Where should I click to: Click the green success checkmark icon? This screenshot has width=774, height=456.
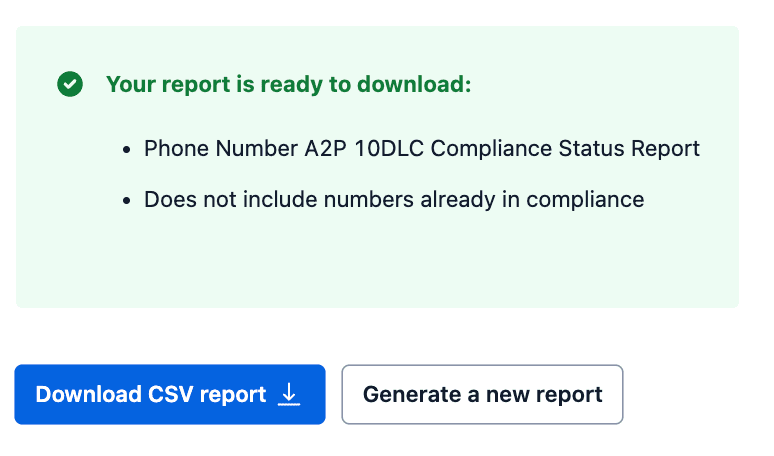[x=70, y=85]
